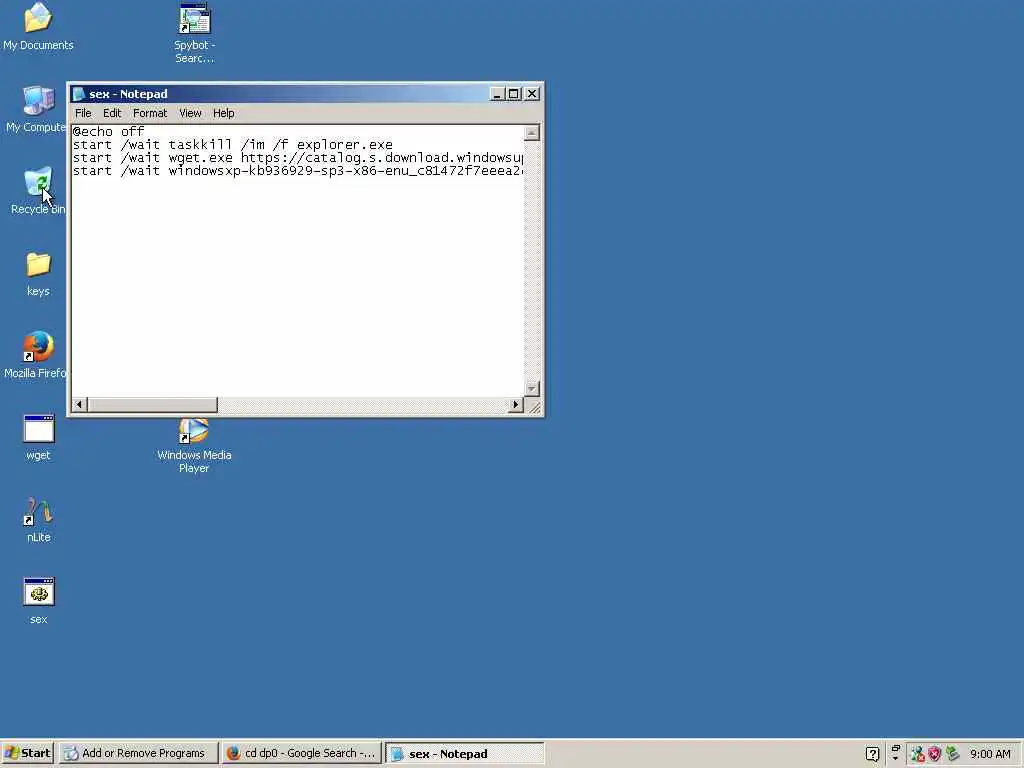Click on the '@echo off' line
1024x768 pixels.
(x=108, y=132)
